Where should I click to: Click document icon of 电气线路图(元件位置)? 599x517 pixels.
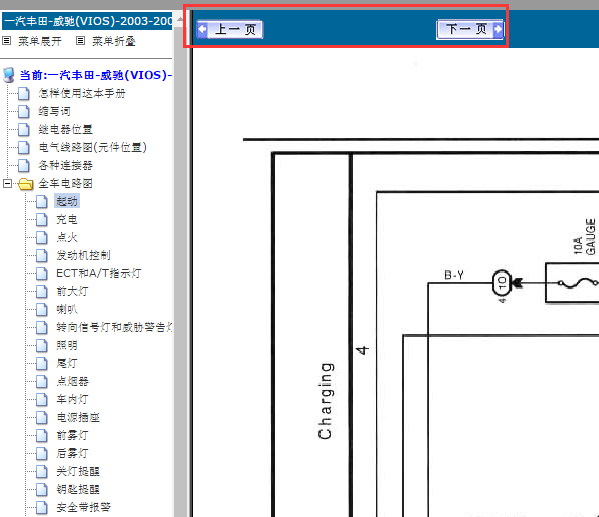point(24,147)
